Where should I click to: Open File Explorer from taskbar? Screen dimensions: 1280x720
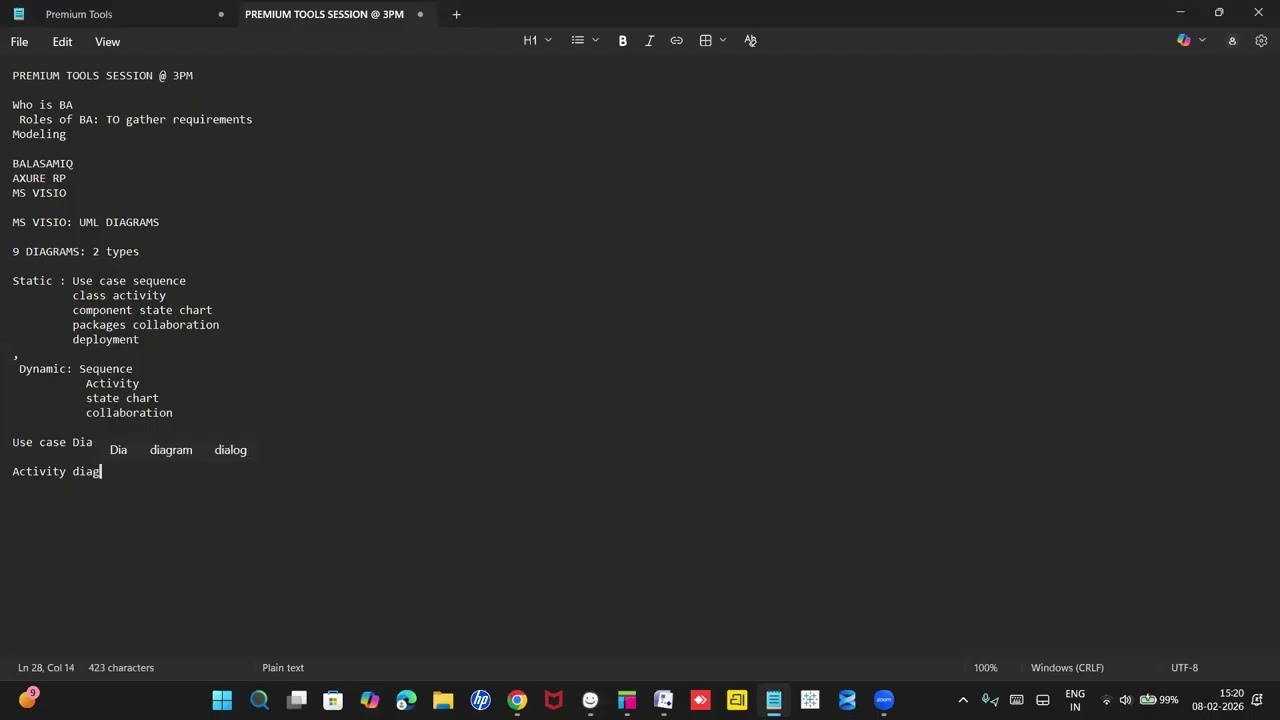(x=443, y=700)
